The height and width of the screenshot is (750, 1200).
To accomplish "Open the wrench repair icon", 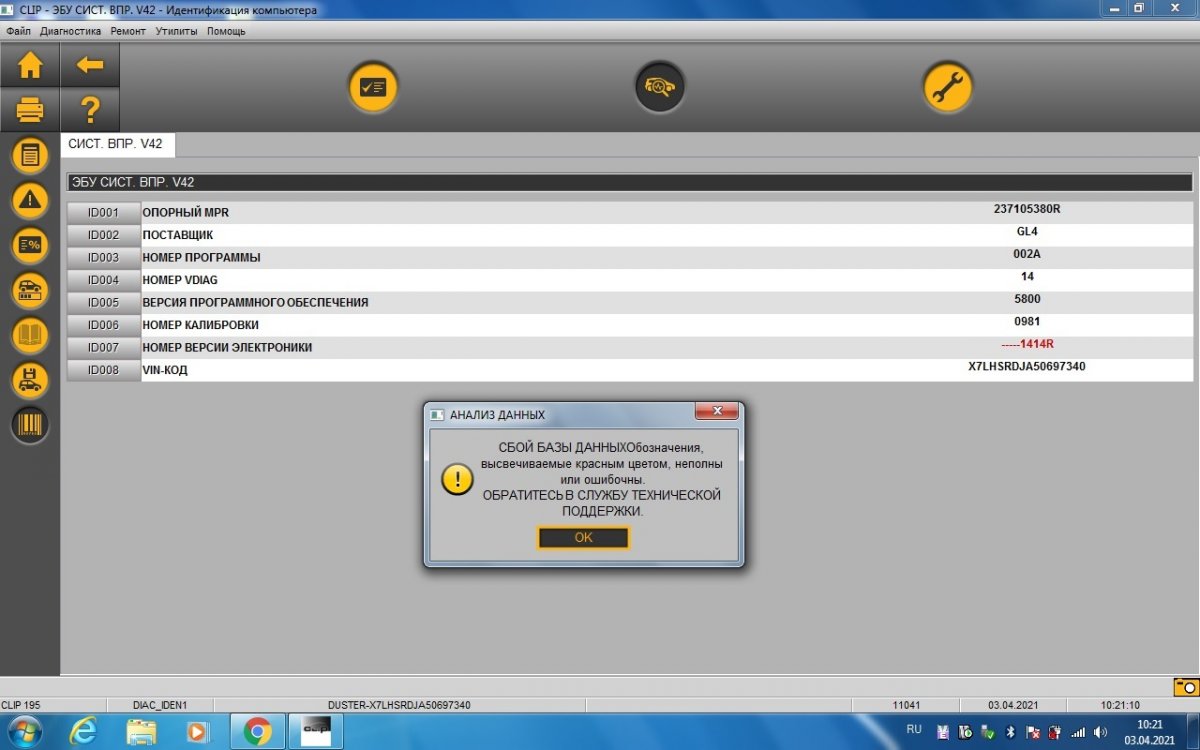I will point(947,87).
